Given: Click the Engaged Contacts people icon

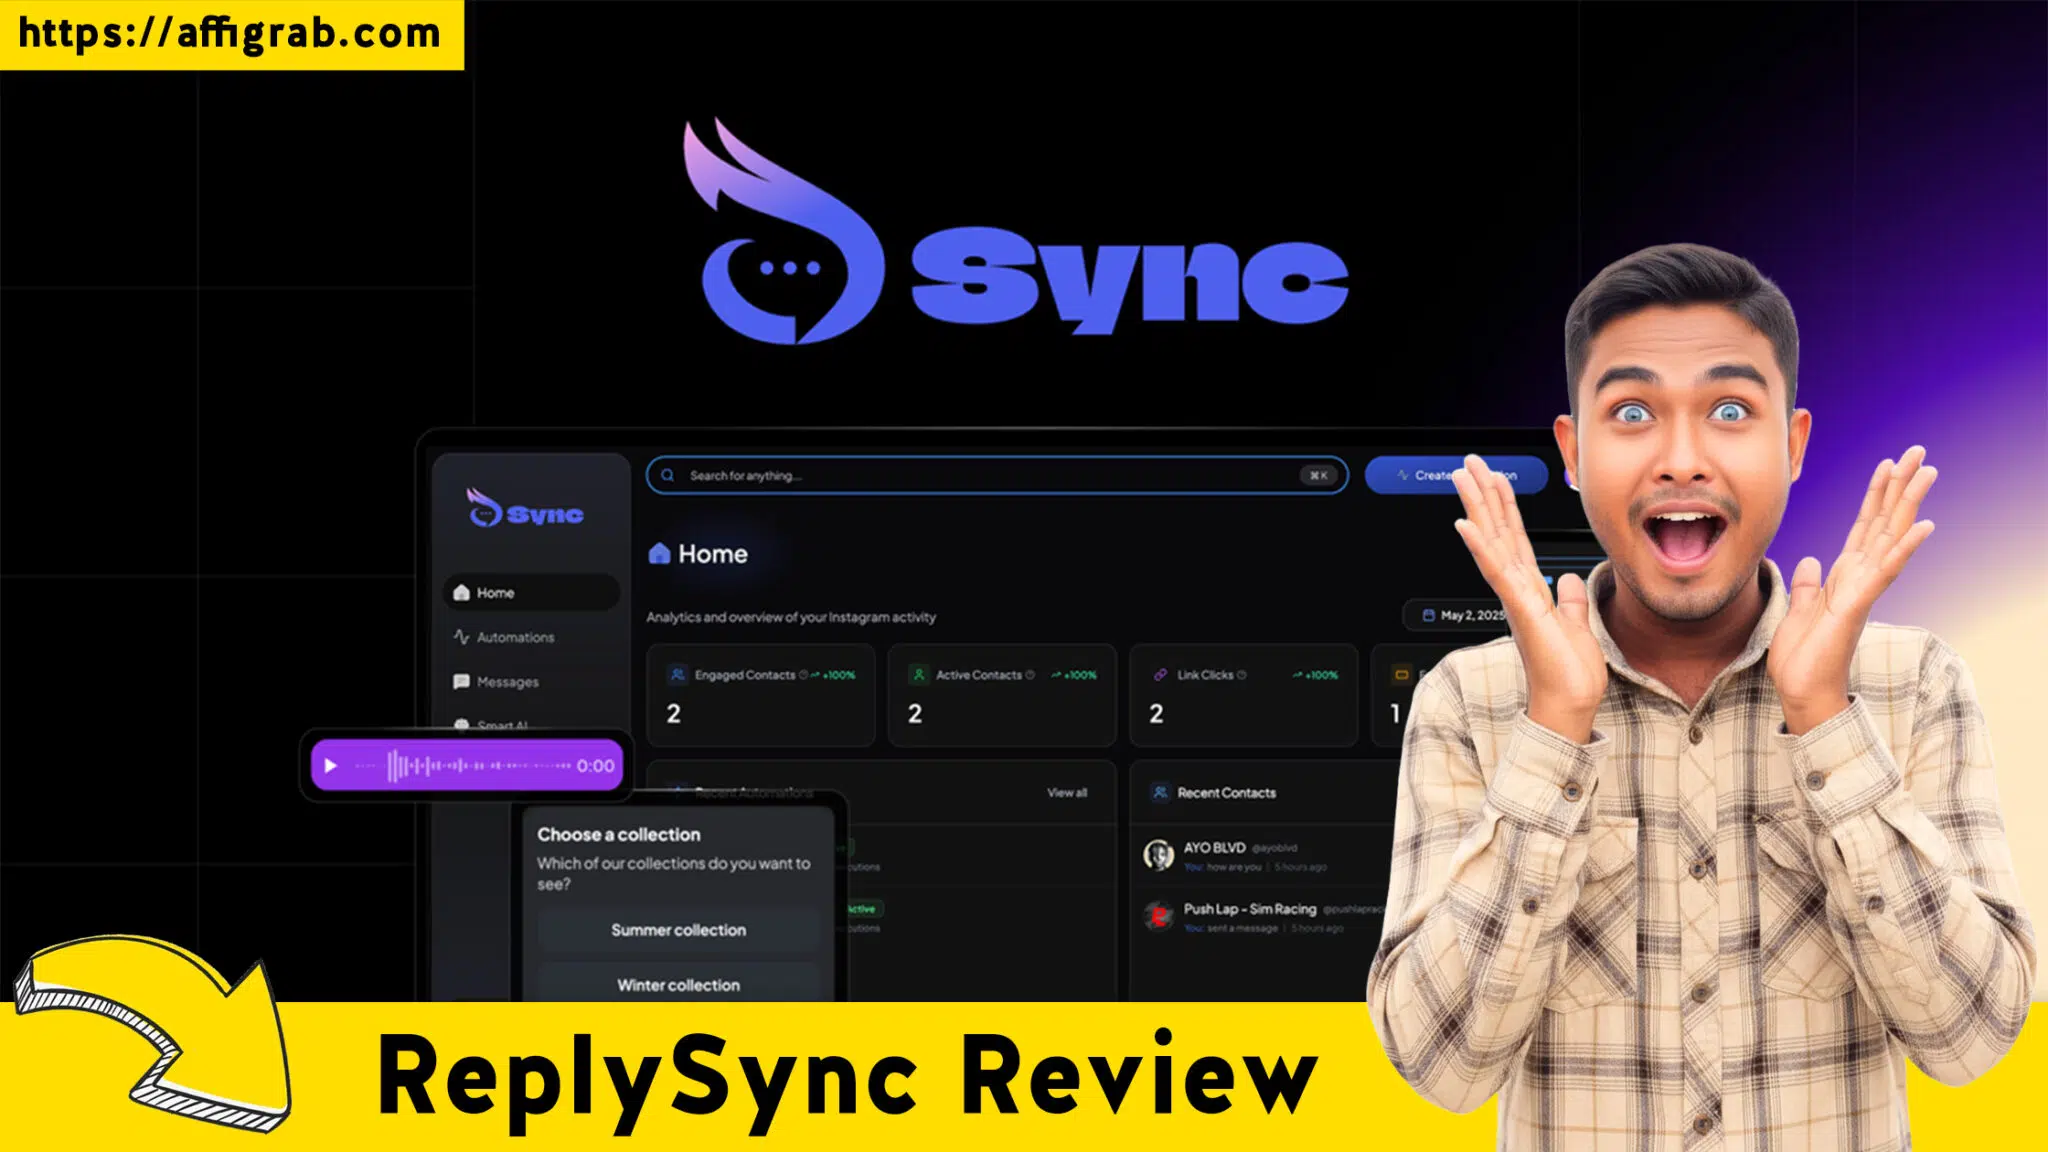Looking at the screenshot, I should point(678,675).
